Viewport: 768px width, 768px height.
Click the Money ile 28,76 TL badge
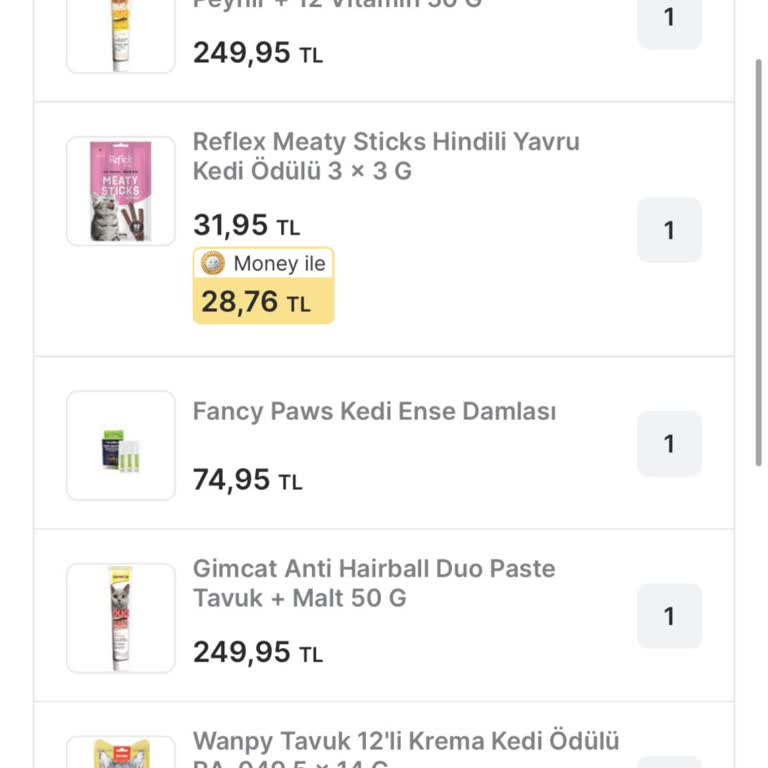pyautogui.click(x=263, y=286)
